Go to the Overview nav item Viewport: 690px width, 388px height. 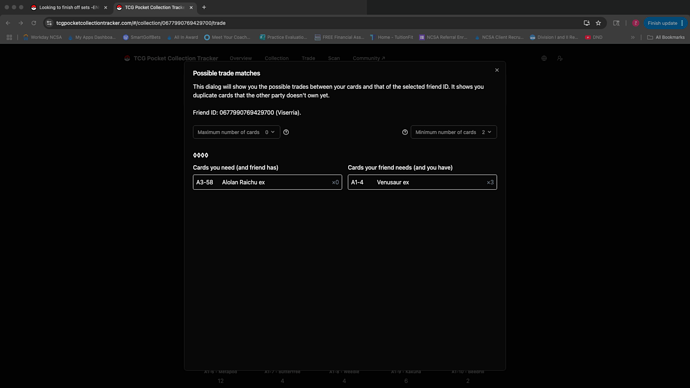pos(241,58)
